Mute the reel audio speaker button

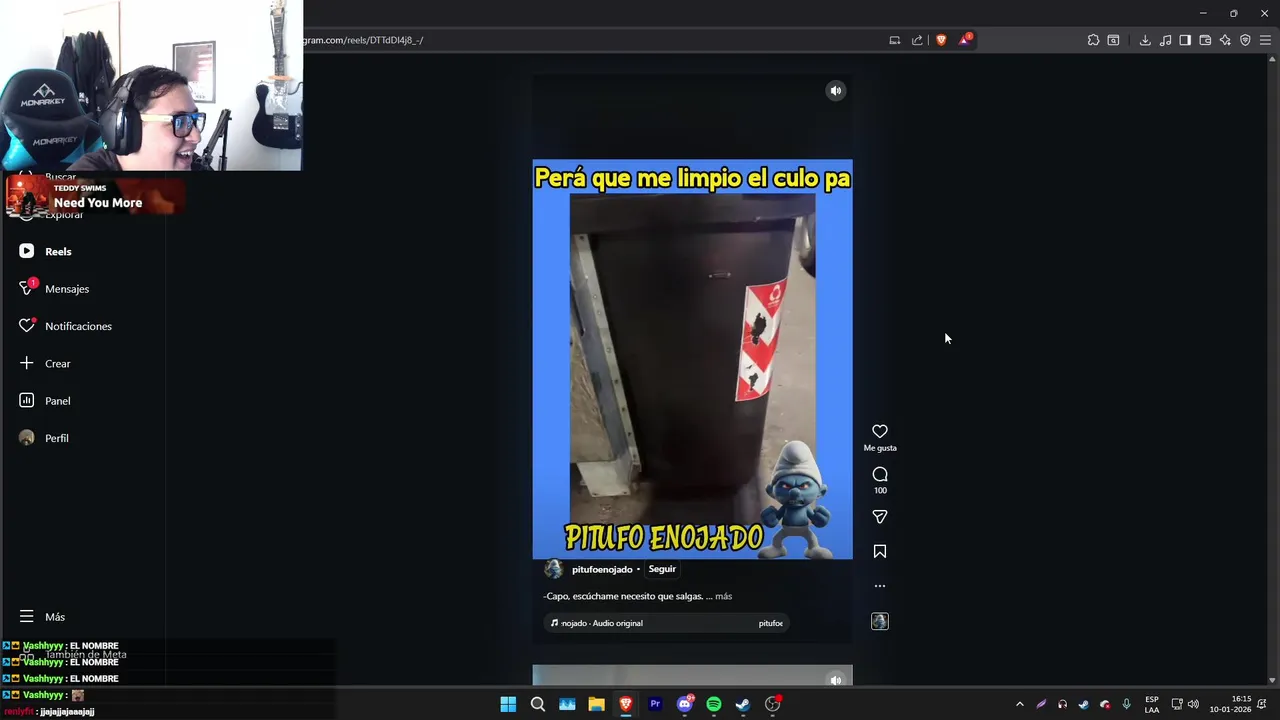point(836,91)
